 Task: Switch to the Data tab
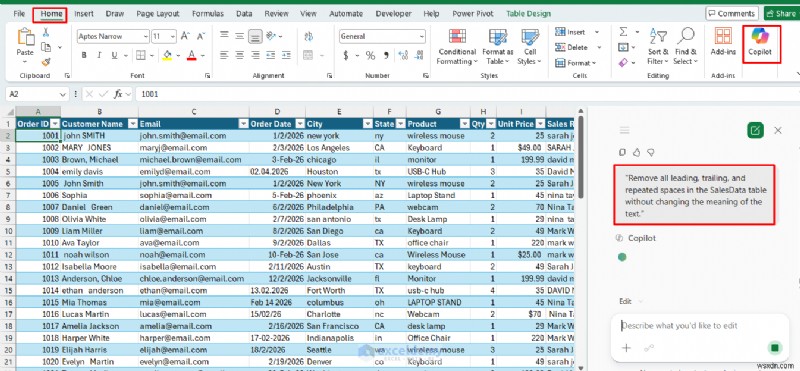pyautogui.click(x=244, y=14)
